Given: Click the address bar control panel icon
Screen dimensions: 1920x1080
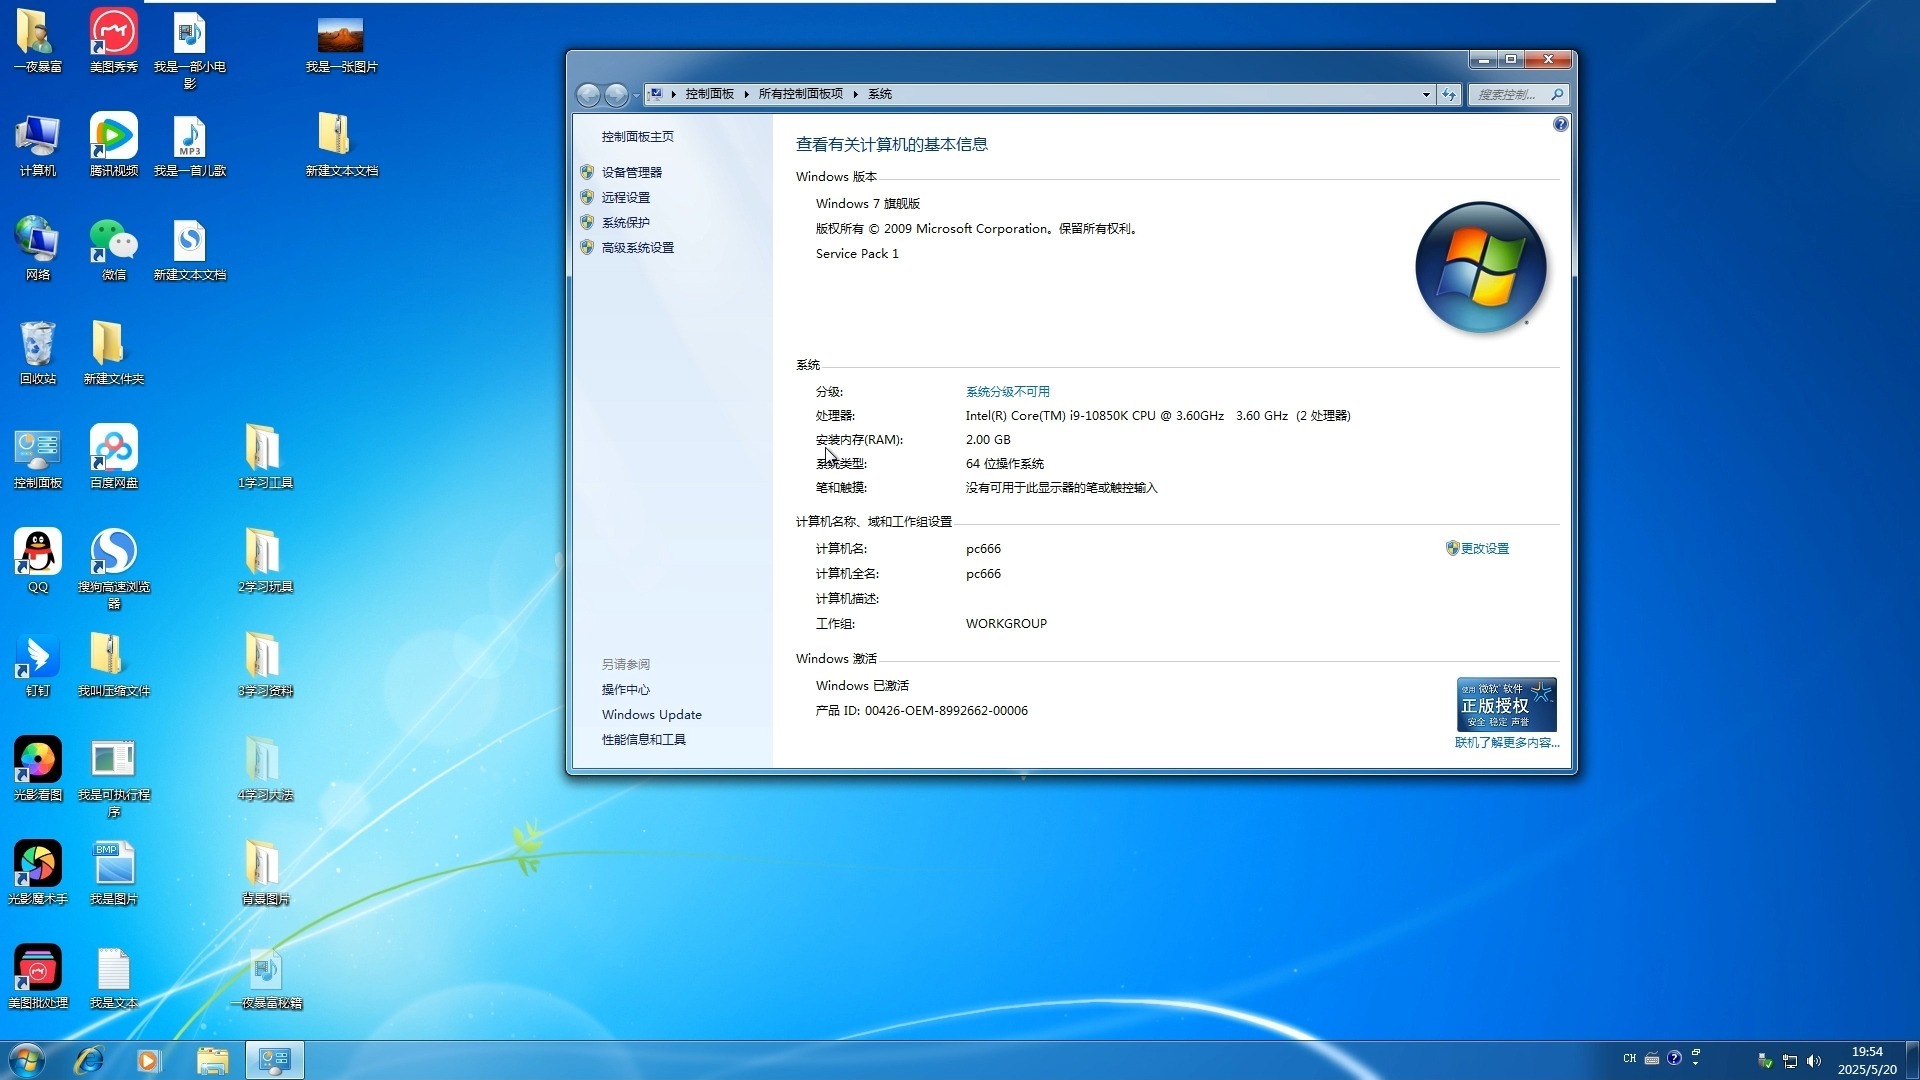Looking at the screenshot, I should coord(656,94).
